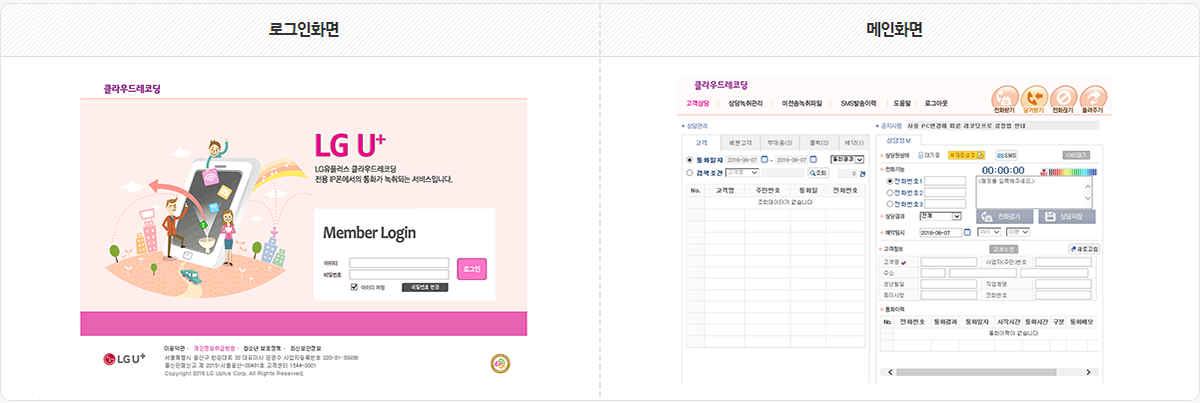Open calendar icon beside 예약일시 date field

(x=967, y=232)
